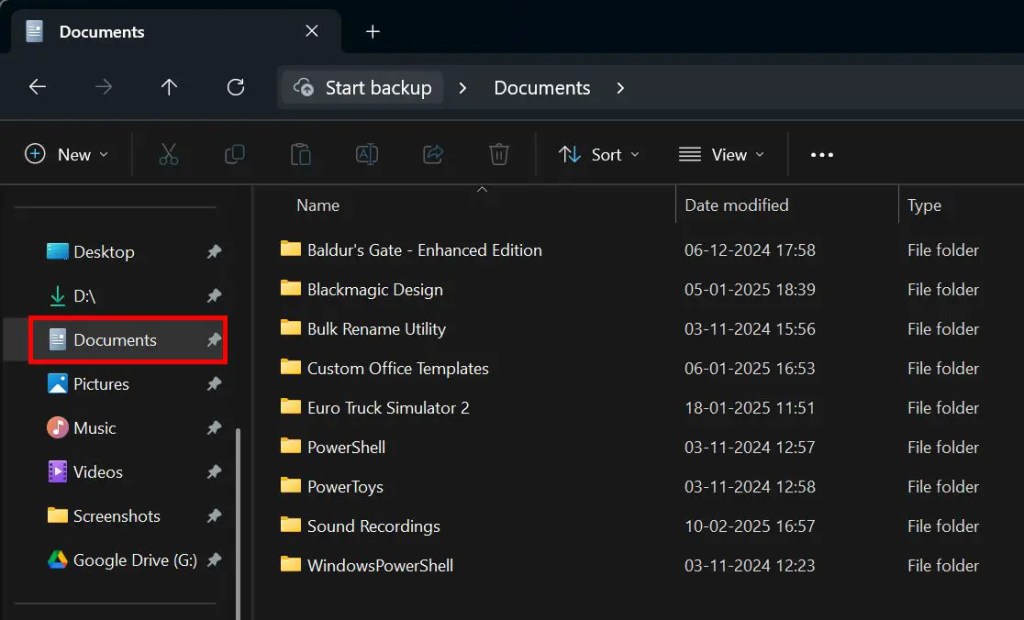
Task: Click the Share icon in toolbar
Action: click(x=433, y=155)
